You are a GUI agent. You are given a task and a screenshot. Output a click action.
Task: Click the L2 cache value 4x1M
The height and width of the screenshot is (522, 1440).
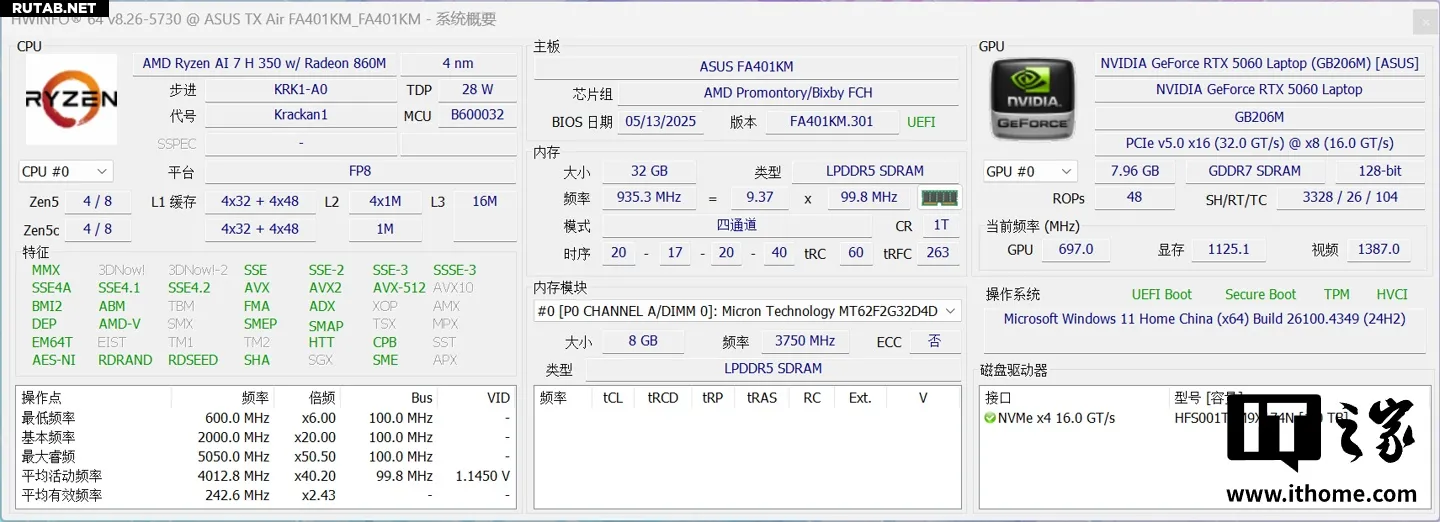(385, 201)
